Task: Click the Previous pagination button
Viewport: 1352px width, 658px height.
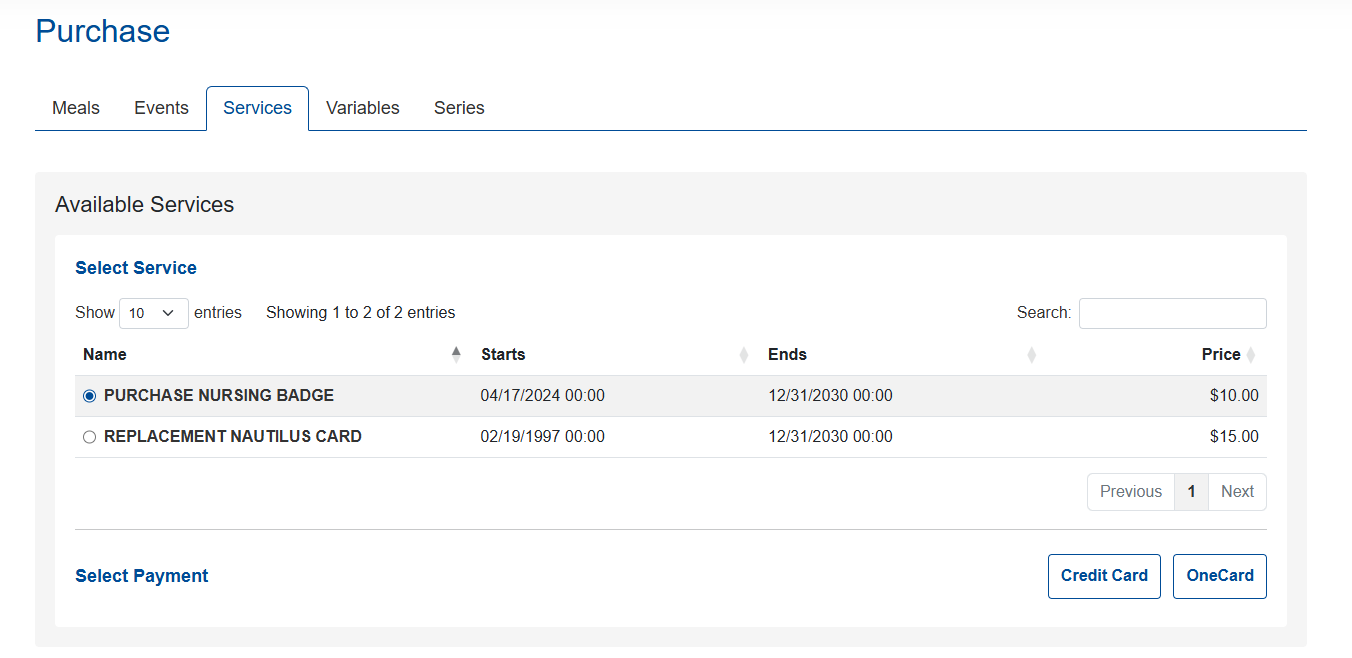Action: click(1130, 492)
